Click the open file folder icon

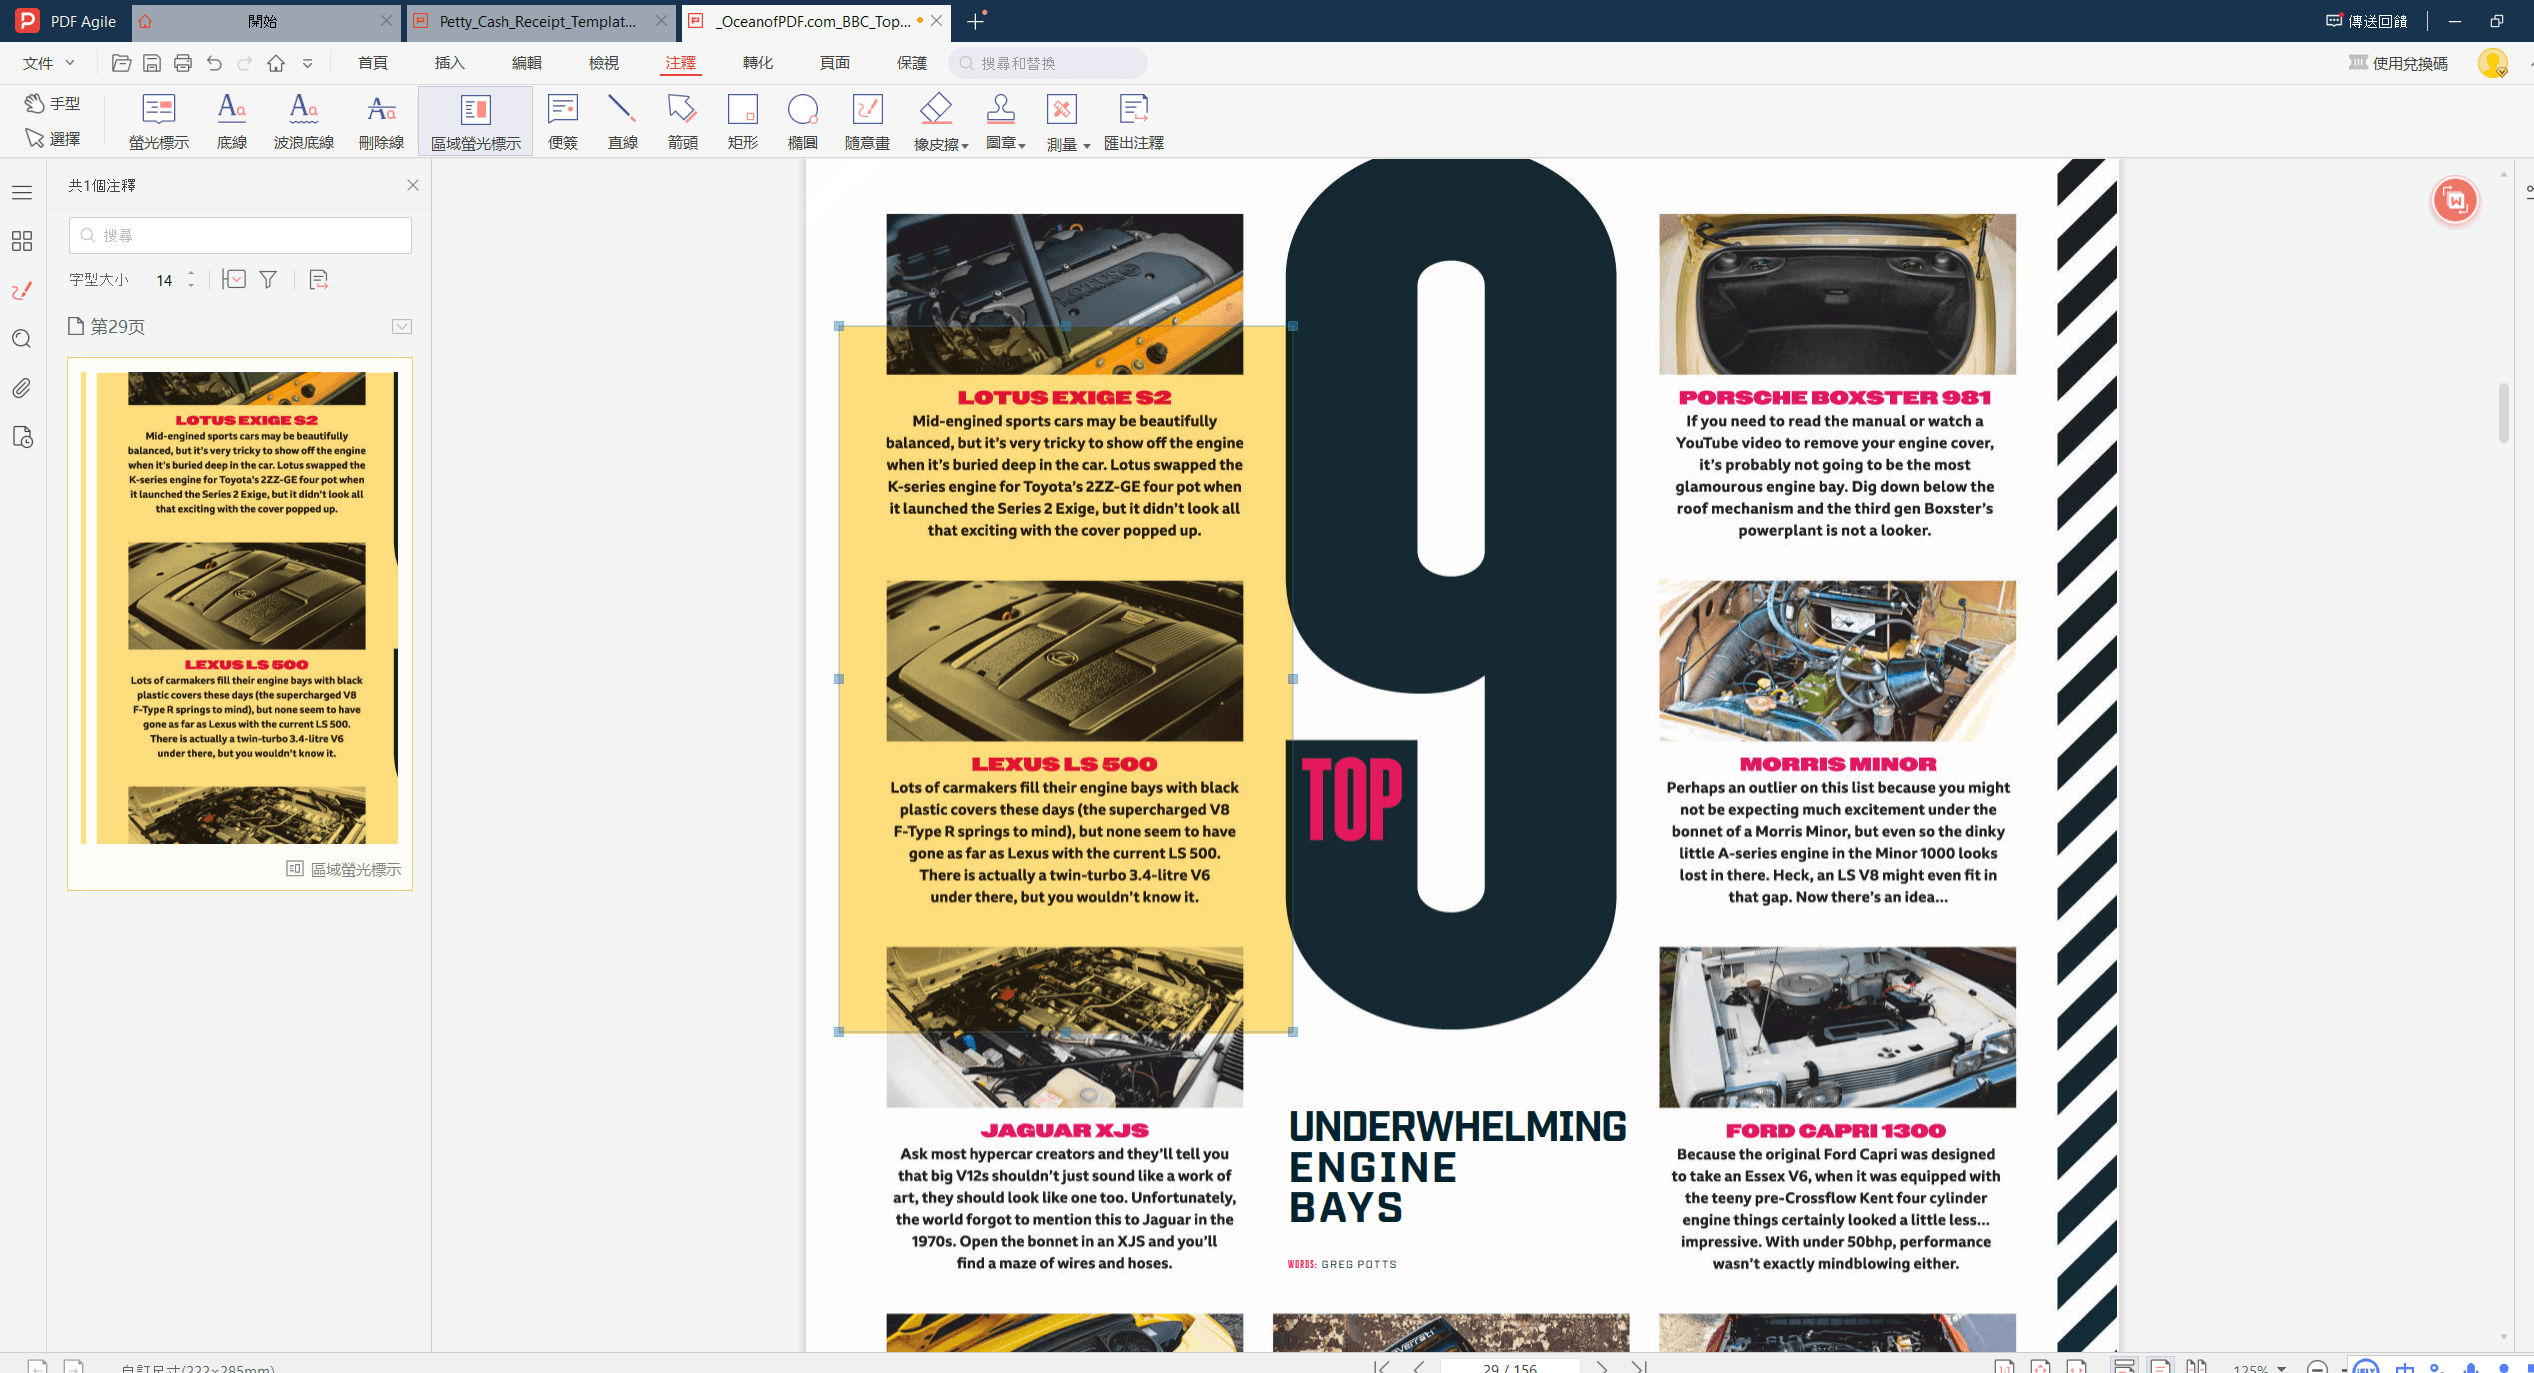[121, 63]
